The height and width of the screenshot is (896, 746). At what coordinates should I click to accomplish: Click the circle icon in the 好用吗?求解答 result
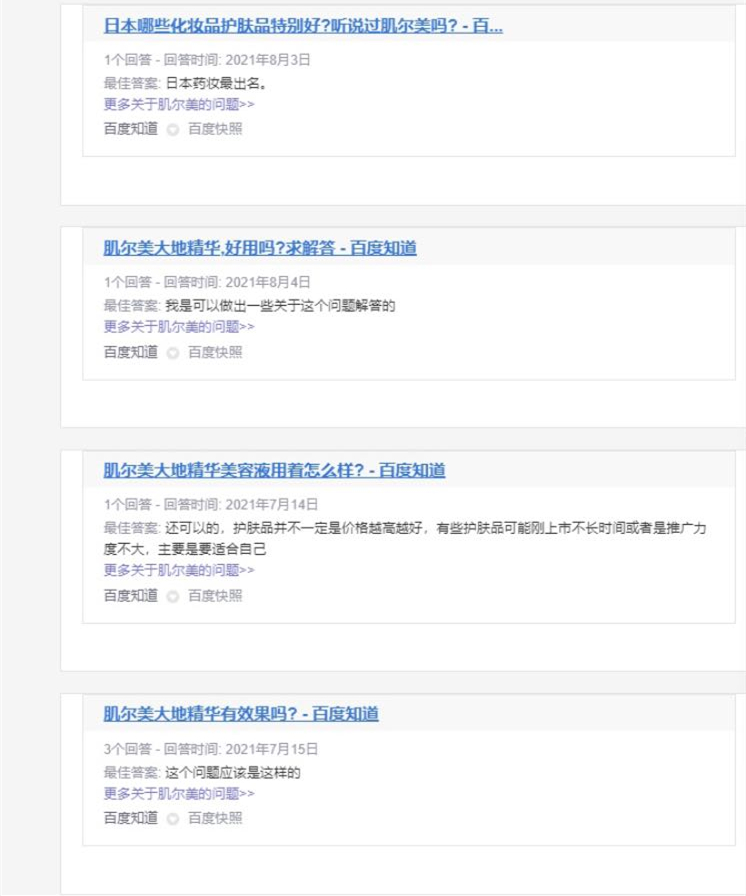tap(173, 353)
